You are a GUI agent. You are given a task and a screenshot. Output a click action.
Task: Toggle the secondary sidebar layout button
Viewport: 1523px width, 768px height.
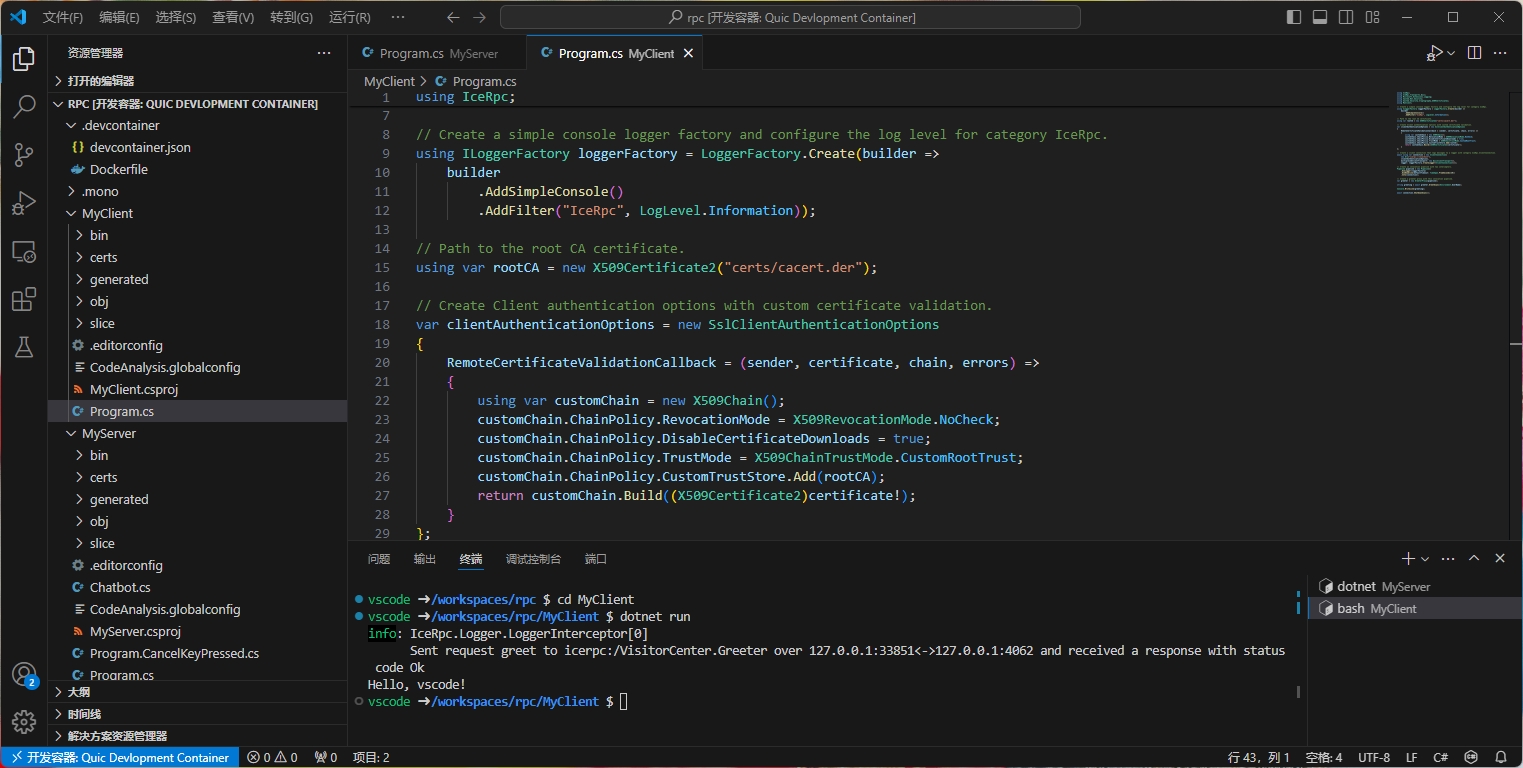point(1346,17)
